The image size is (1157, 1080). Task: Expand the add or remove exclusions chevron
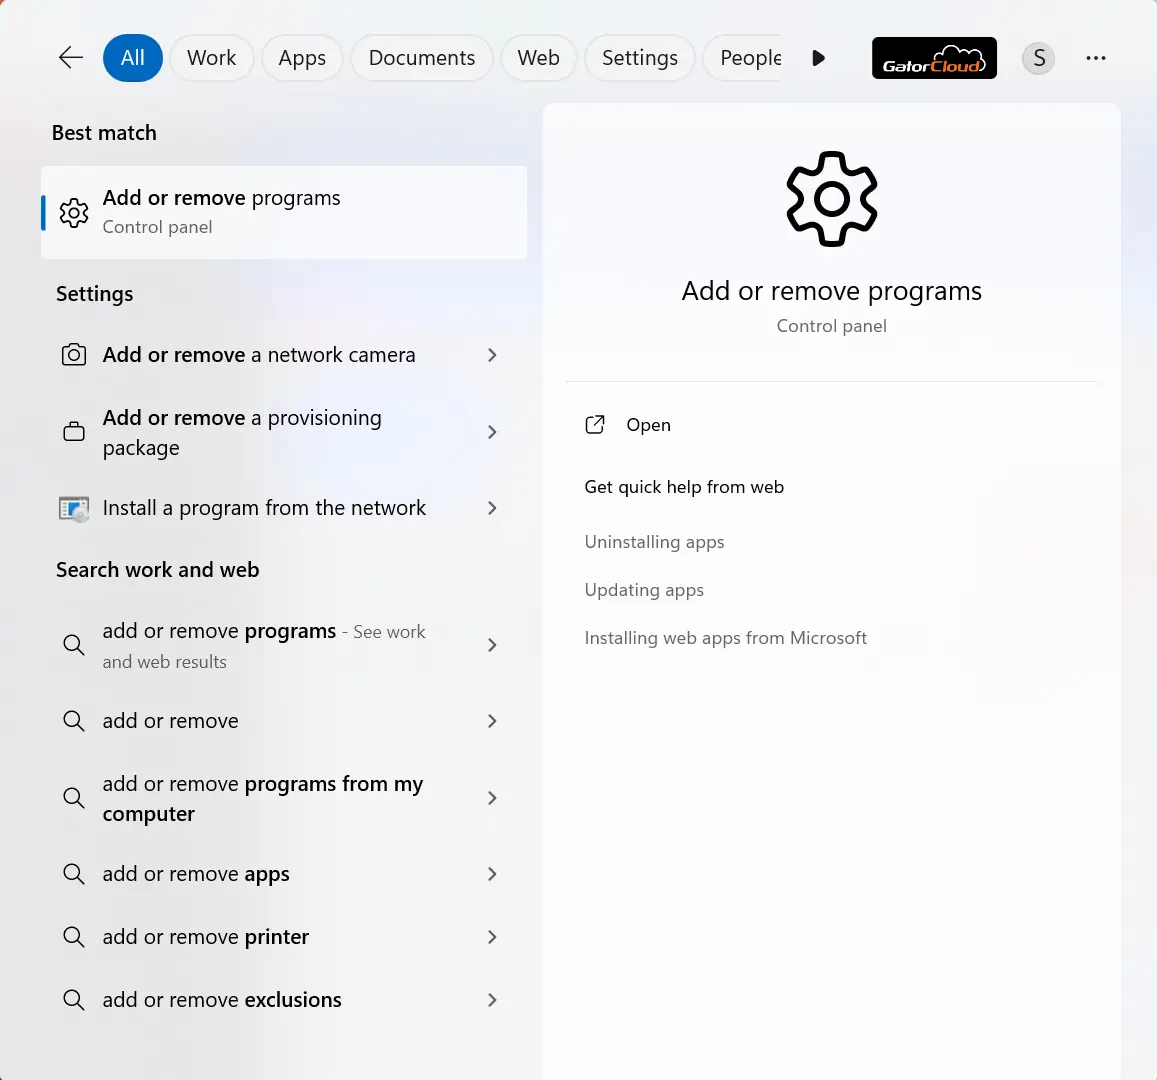[x=492, y=1000]
